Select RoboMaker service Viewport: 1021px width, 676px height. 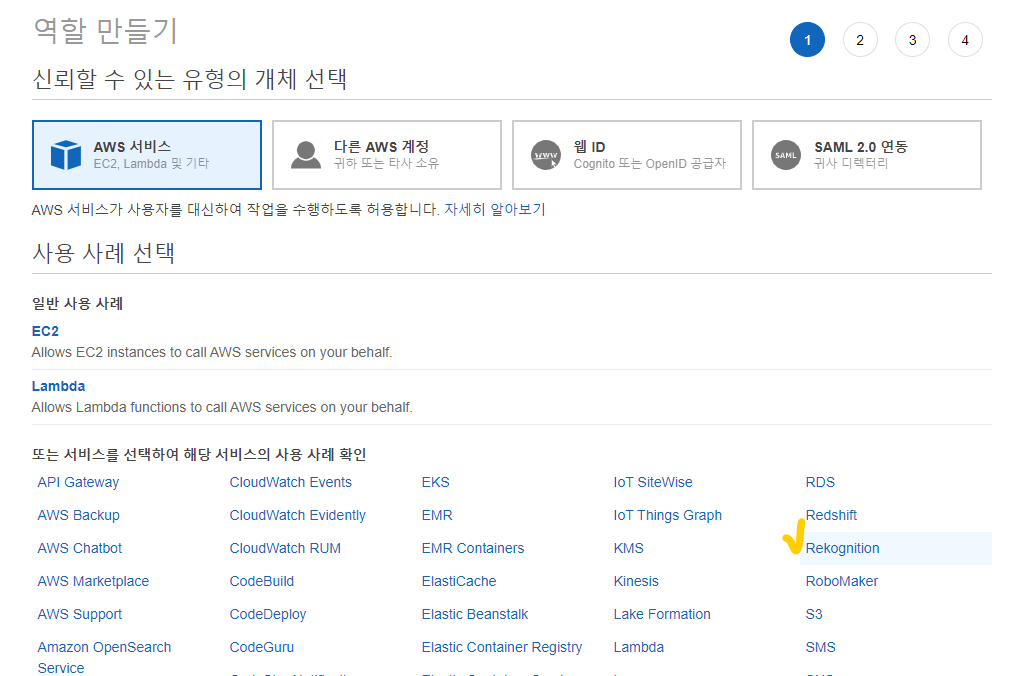tap(842, 581)
